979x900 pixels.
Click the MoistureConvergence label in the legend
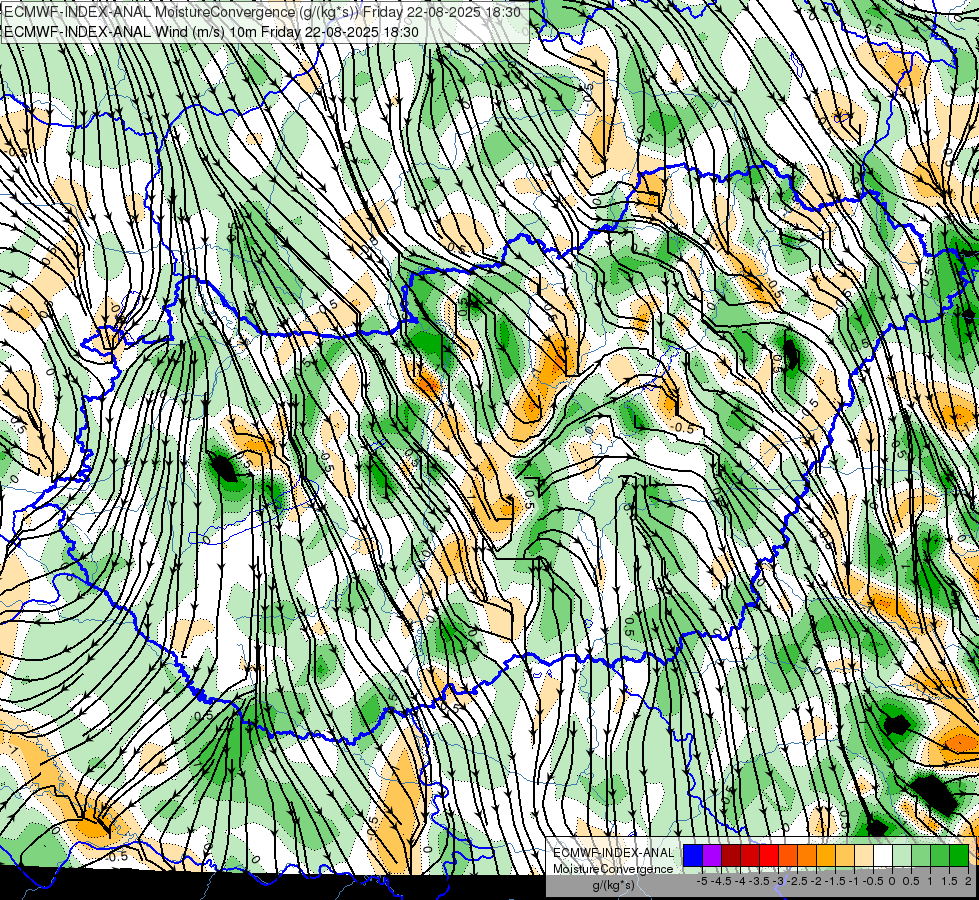tap(613, 869)
